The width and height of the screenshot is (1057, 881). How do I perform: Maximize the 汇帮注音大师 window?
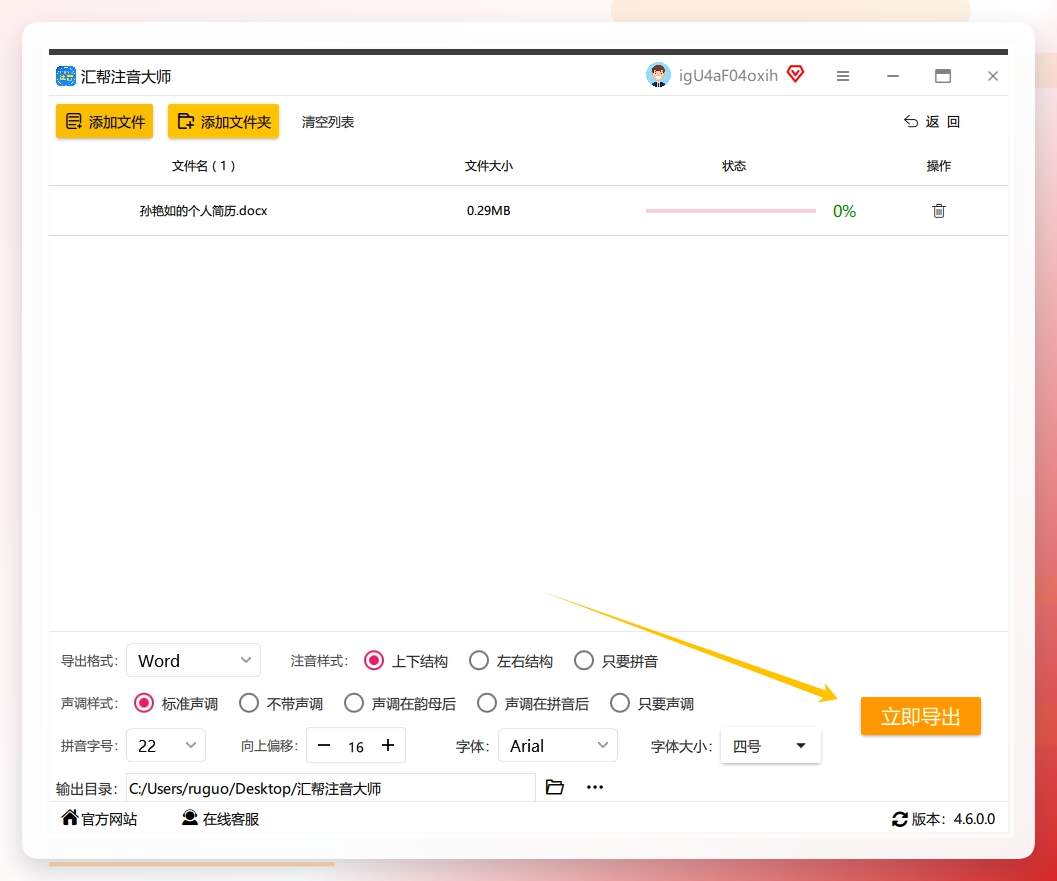942,76
